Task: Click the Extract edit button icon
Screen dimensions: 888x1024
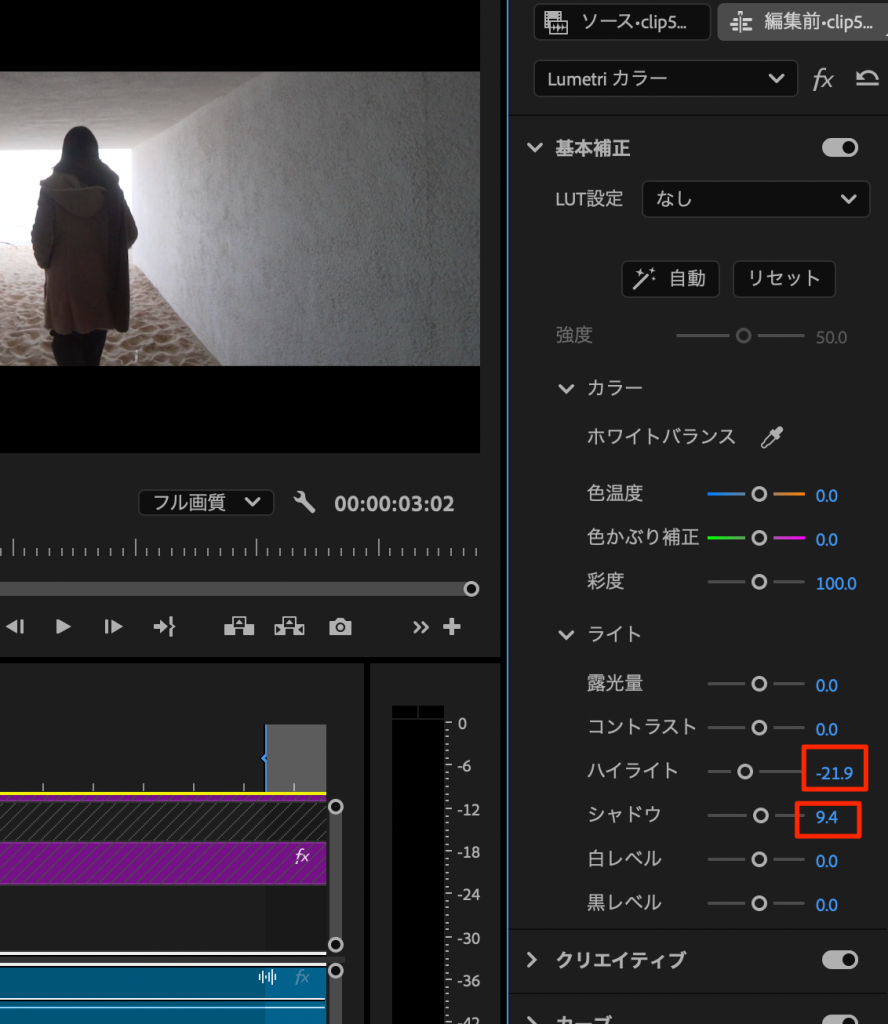Action: pos(289,627)
